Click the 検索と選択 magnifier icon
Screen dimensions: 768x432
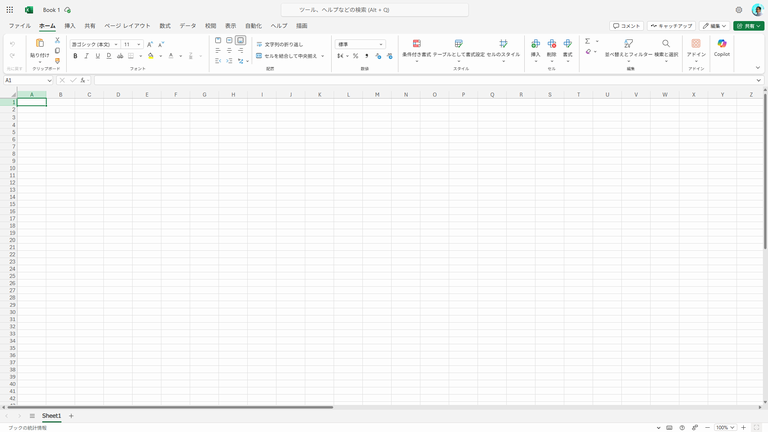point(666,44)
